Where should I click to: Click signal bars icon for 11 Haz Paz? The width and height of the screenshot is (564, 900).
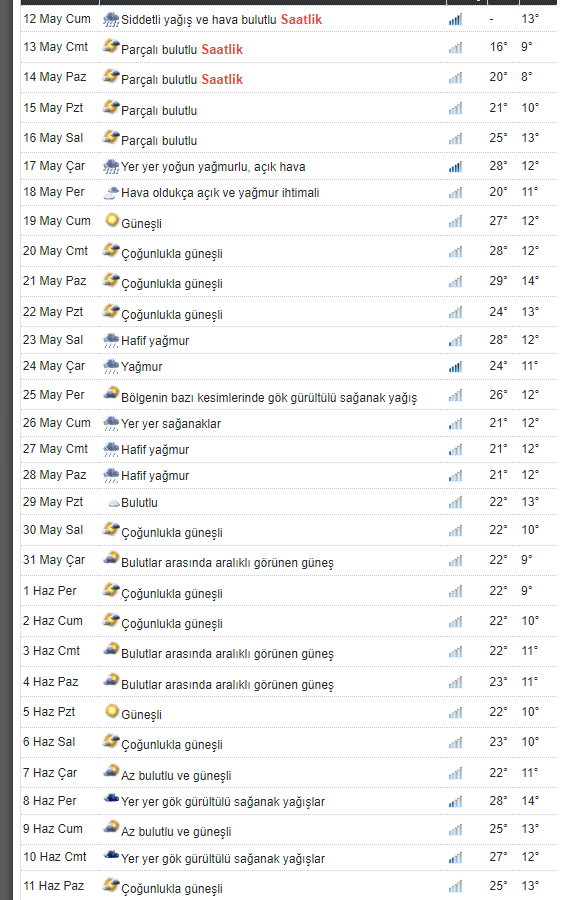pyautogui.click(x=456, y=887)
